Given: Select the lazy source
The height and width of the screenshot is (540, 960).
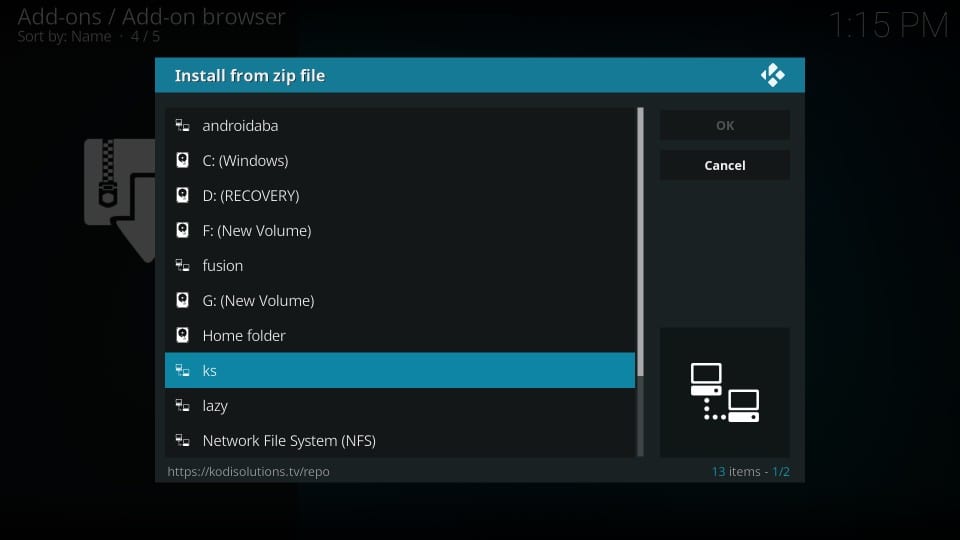Looking at the screenshot, I should 400,405.
